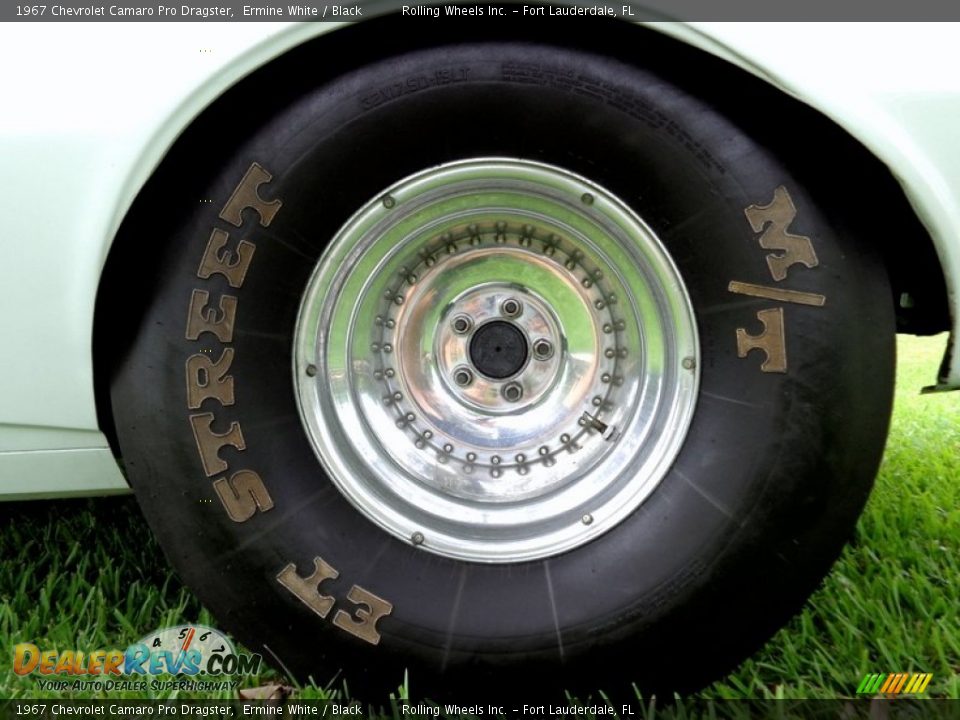Click the tire size text on upper sidewall
This screenshot has height=720, width=960.
point(415,88)
